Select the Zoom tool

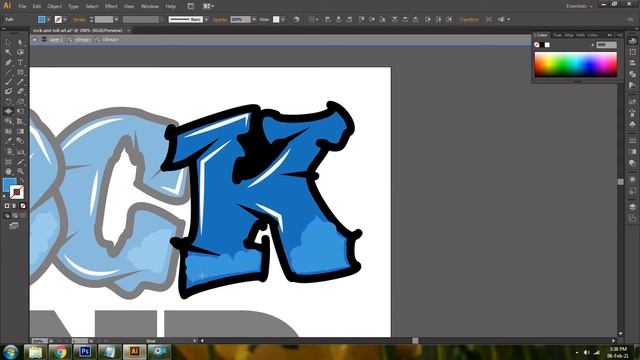tap(20, 171)
